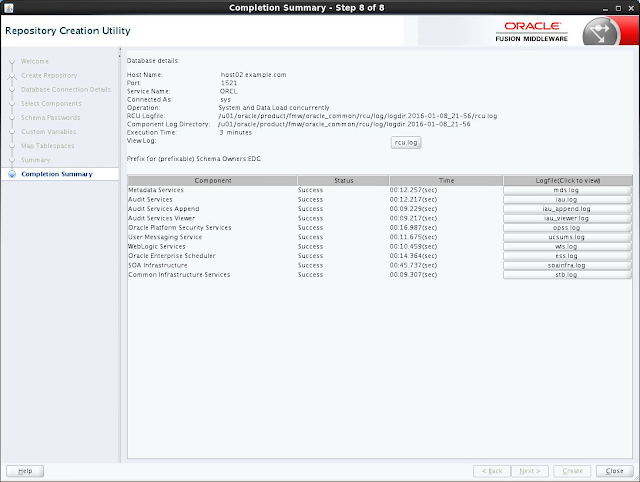Open the opss.log logfile

coord(567,228)
